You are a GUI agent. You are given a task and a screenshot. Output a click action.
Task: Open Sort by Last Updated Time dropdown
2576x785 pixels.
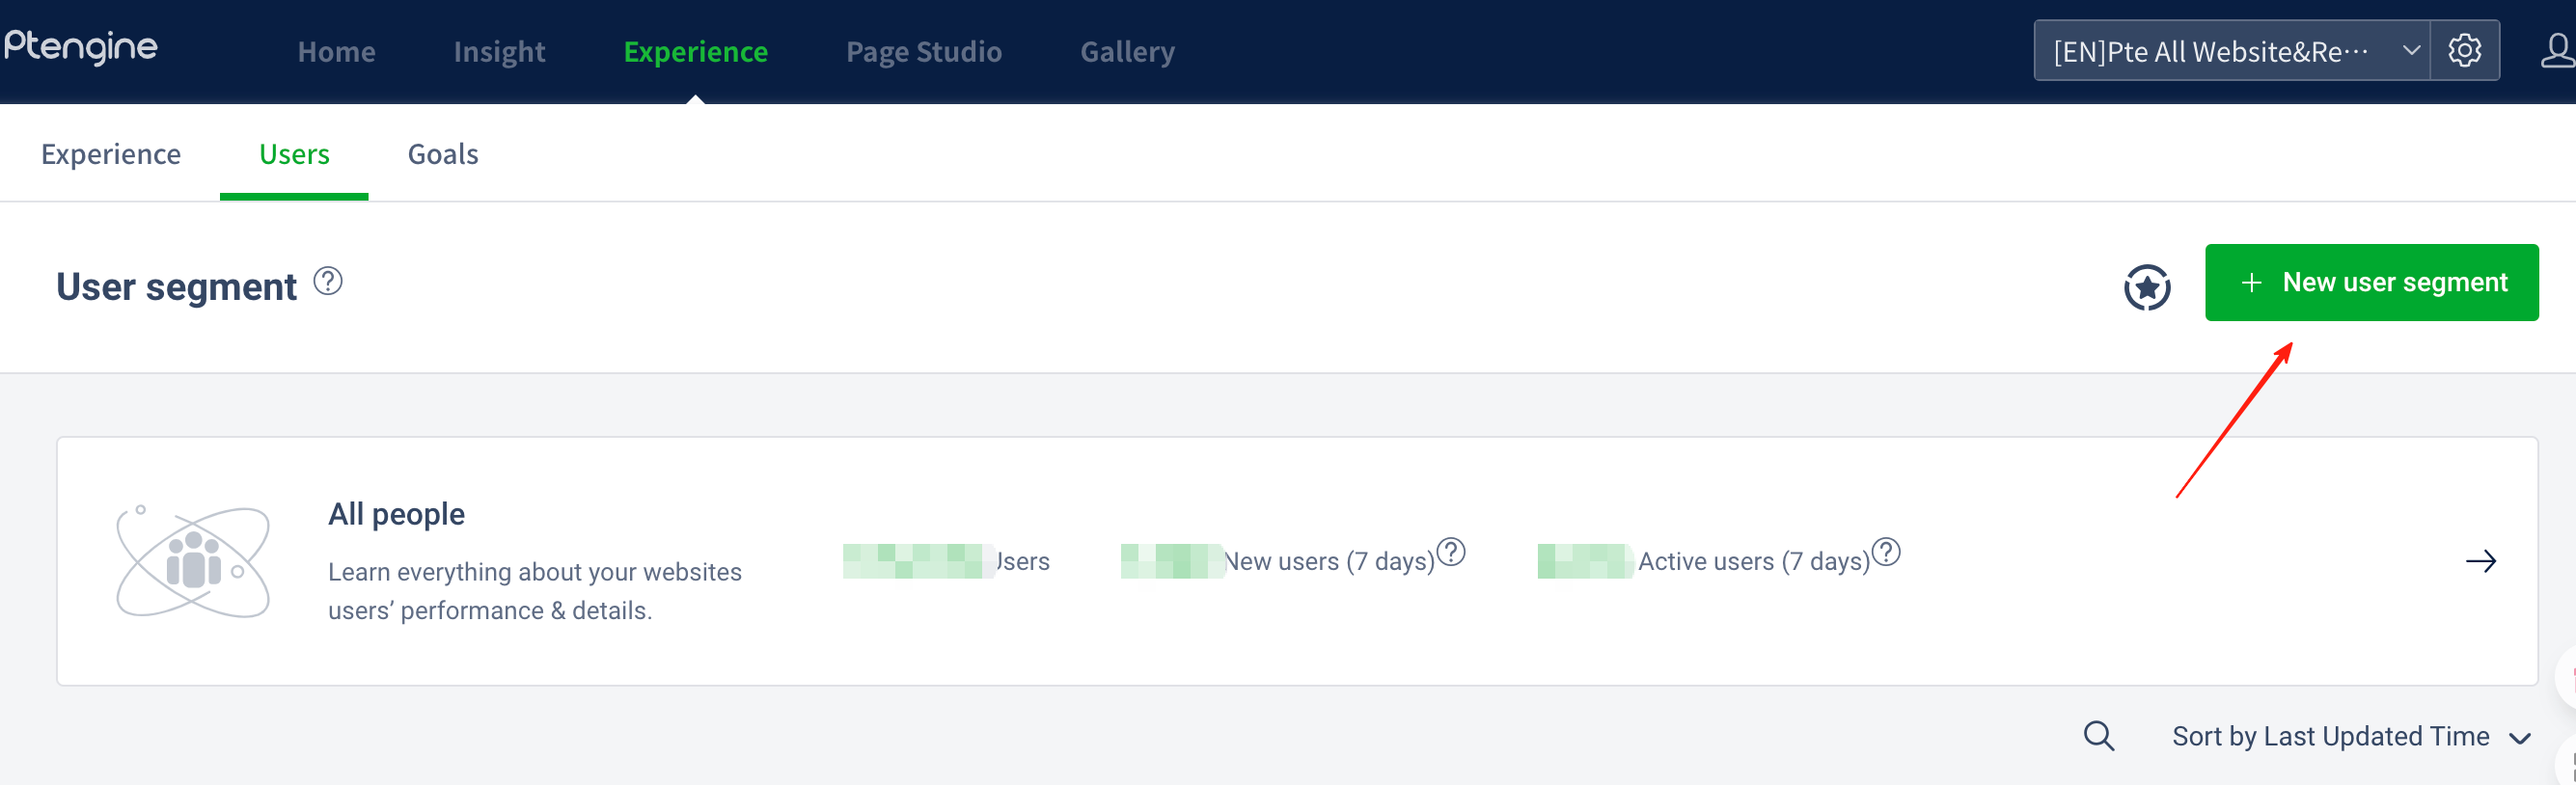tap(2350, 737)
